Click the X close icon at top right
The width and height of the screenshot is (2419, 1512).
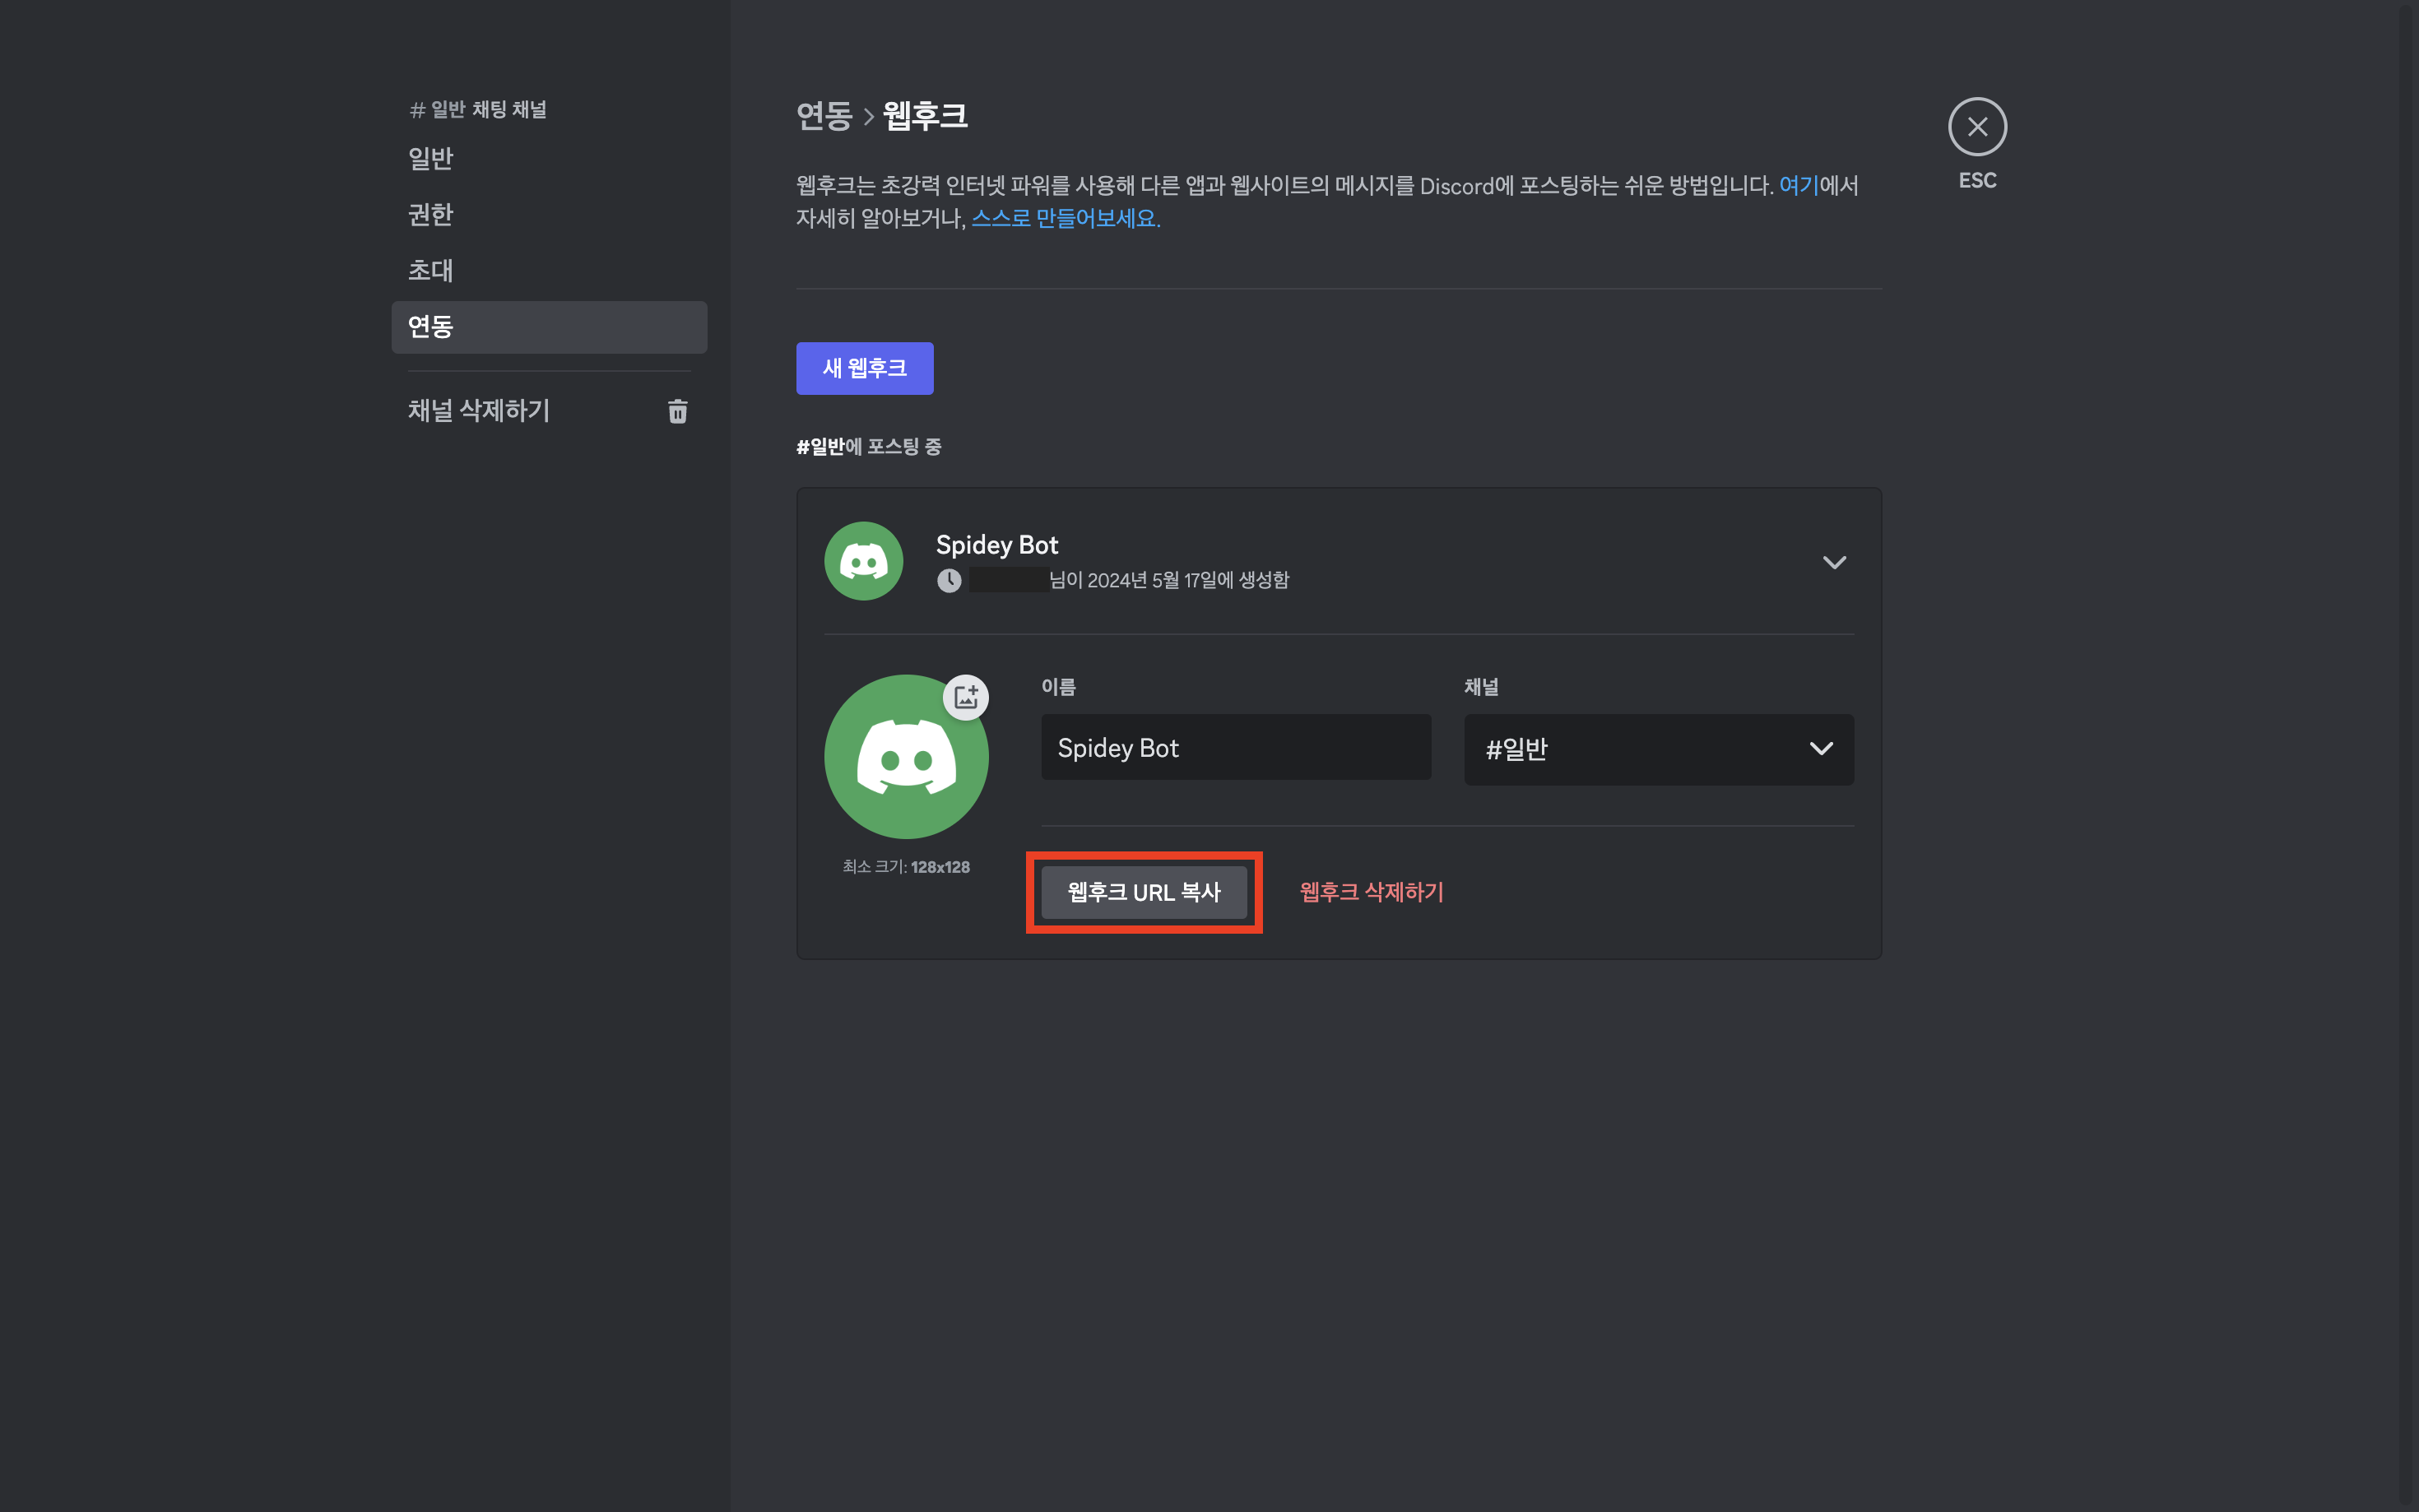(x=1977, y=127)
